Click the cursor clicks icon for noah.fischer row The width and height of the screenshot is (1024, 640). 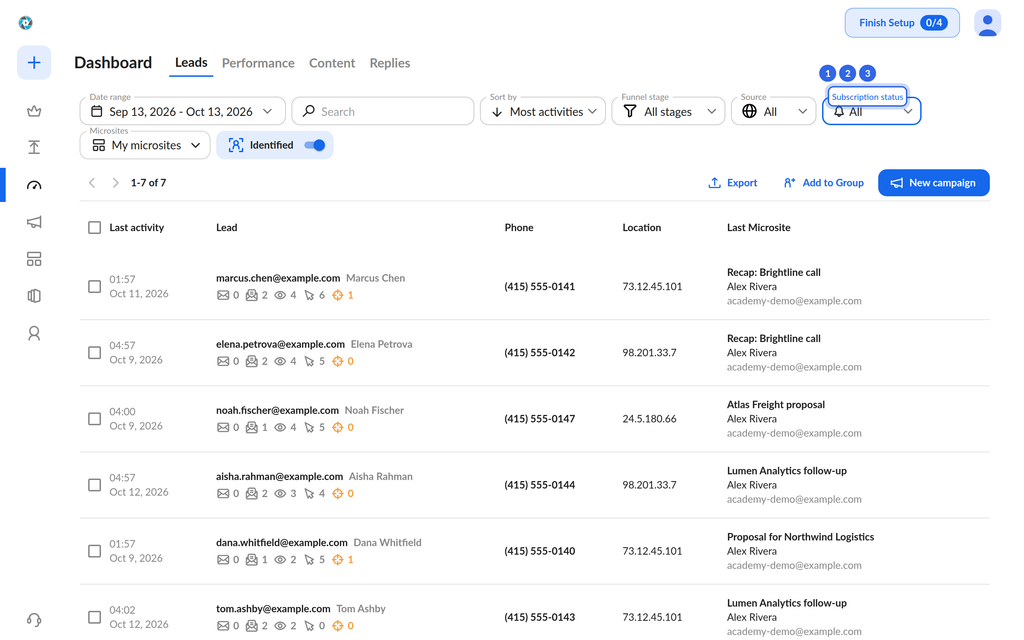309,427
